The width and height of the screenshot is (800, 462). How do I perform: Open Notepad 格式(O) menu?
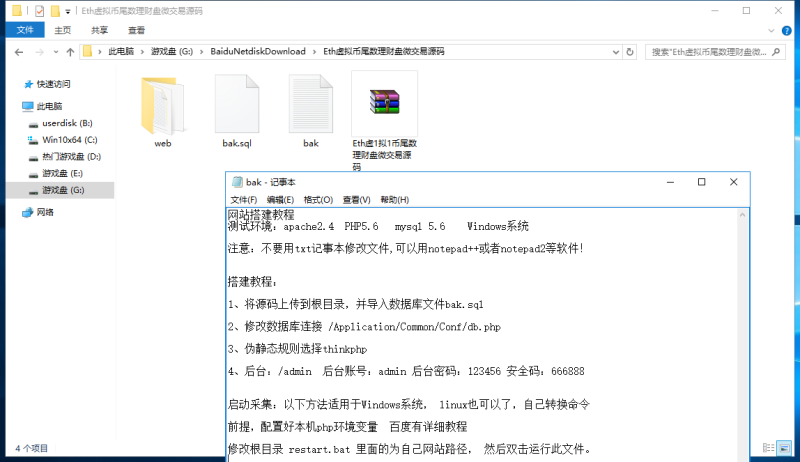click(x=318, y=199)
